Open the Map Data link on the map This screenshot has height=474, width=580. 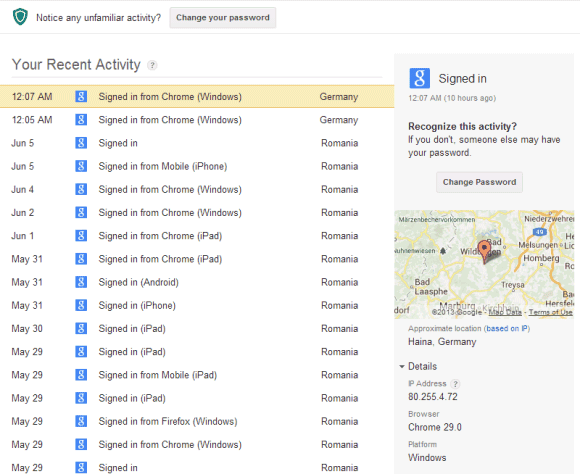coord(505,312)
